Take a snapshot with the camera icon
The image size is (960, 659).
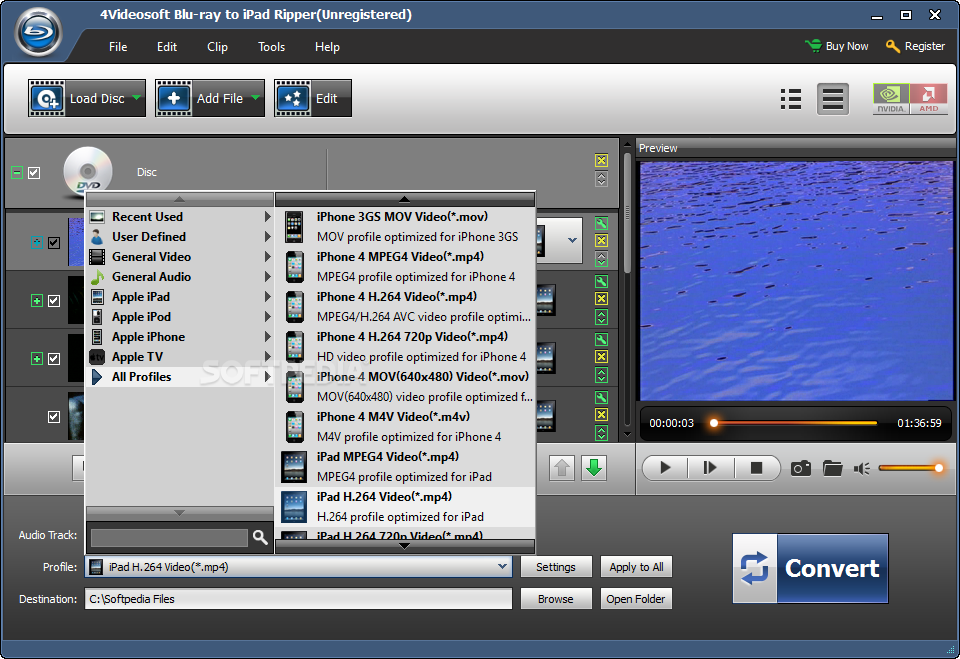point(800,469)
